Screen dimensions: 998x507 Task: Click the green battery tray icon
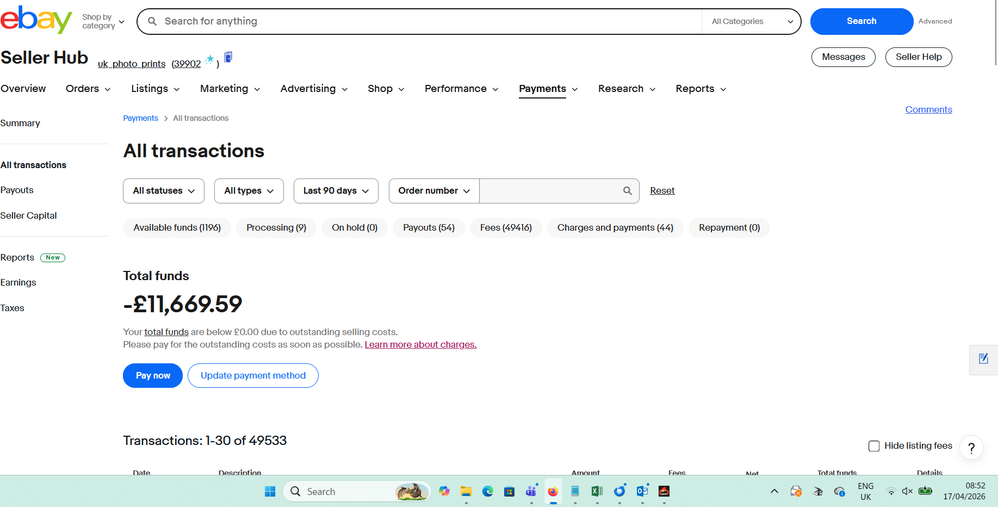926,490
